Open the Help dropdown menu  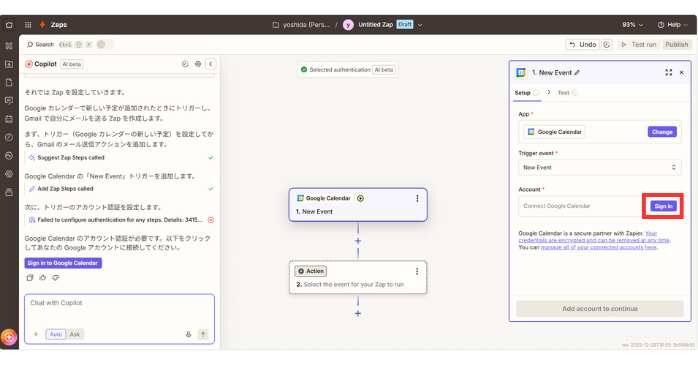coord(674,25)
